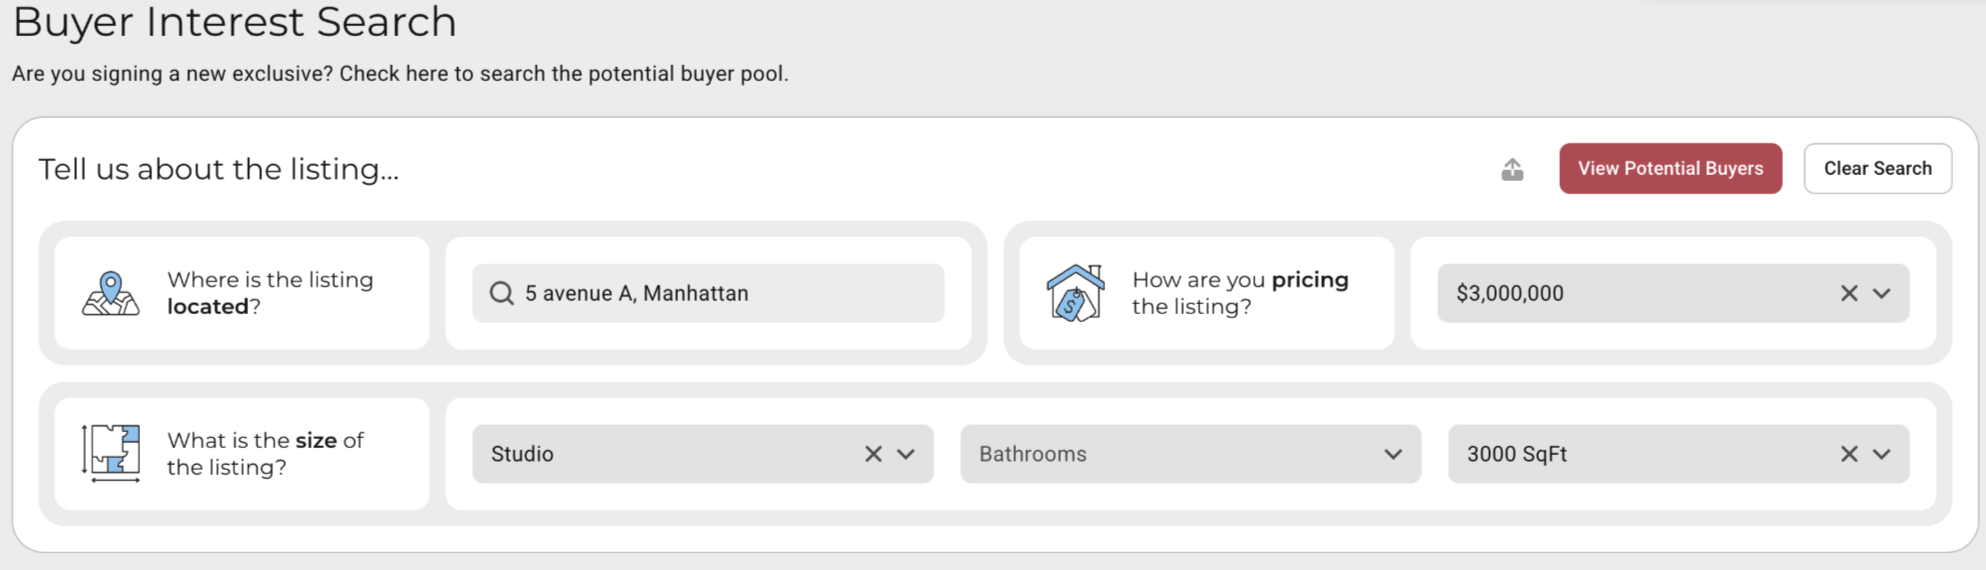This screenshot has height=570, width=1986.
Task: Expand the 3000 SqFt dropdown chevron
Action: [x=1882, y=454]
